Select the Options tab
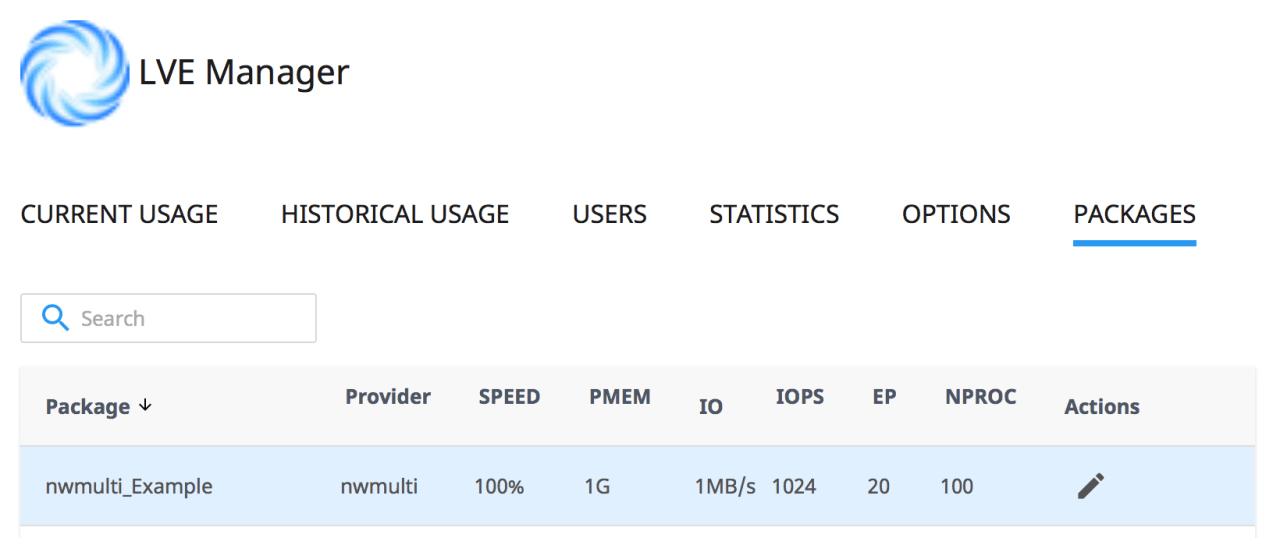Image resolution: width=1280 pixels, height=538 pixels. coord(956,214)
